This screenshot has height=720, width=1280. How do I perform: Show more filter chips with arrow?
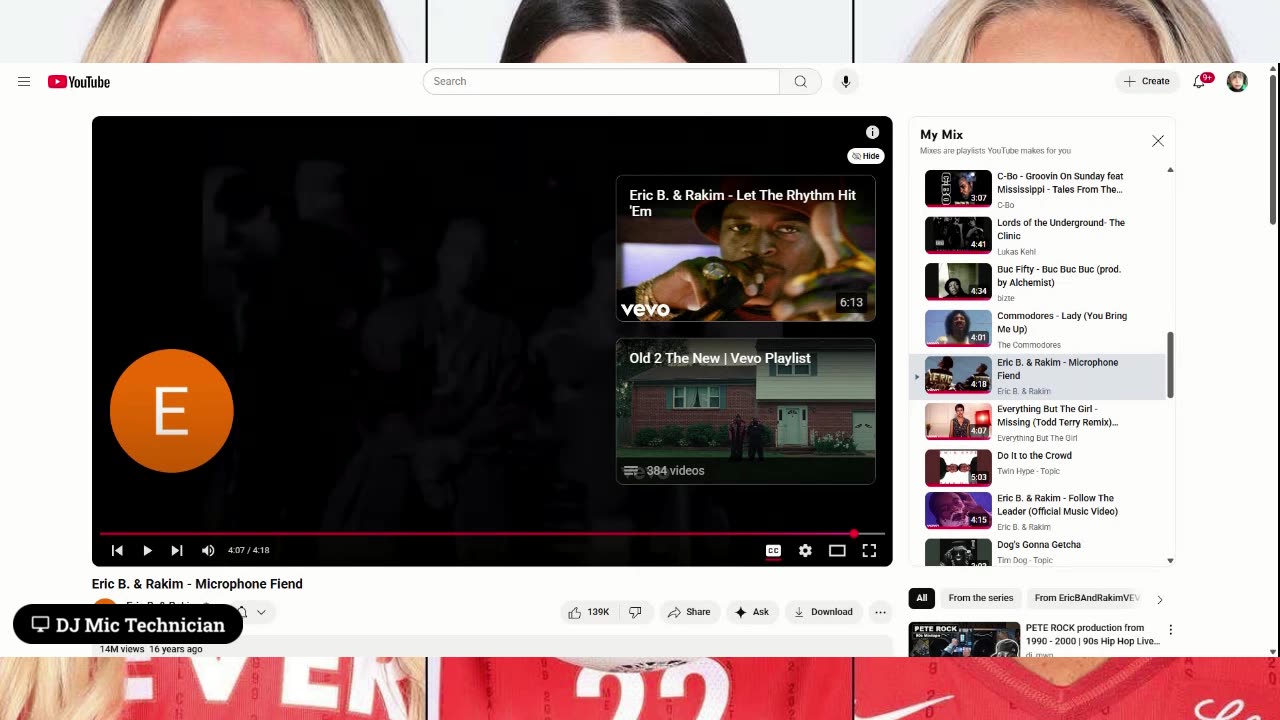(x=1160, y=599)
